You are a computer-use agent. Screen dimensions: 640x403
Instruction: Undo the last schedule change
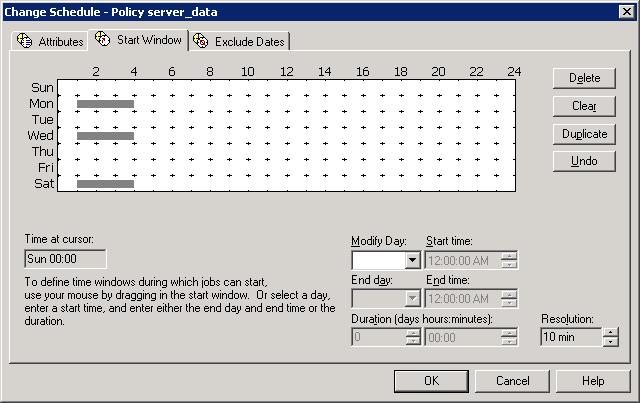pos(584,161)
